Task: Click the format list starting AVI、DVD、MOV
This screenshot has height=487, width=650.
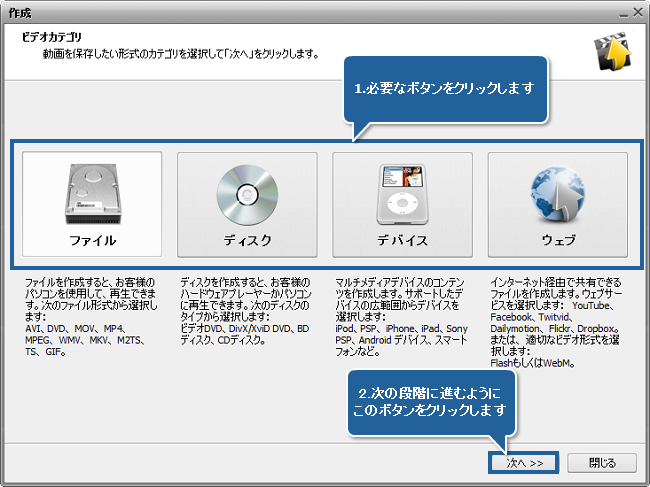Action: point(85,340)
